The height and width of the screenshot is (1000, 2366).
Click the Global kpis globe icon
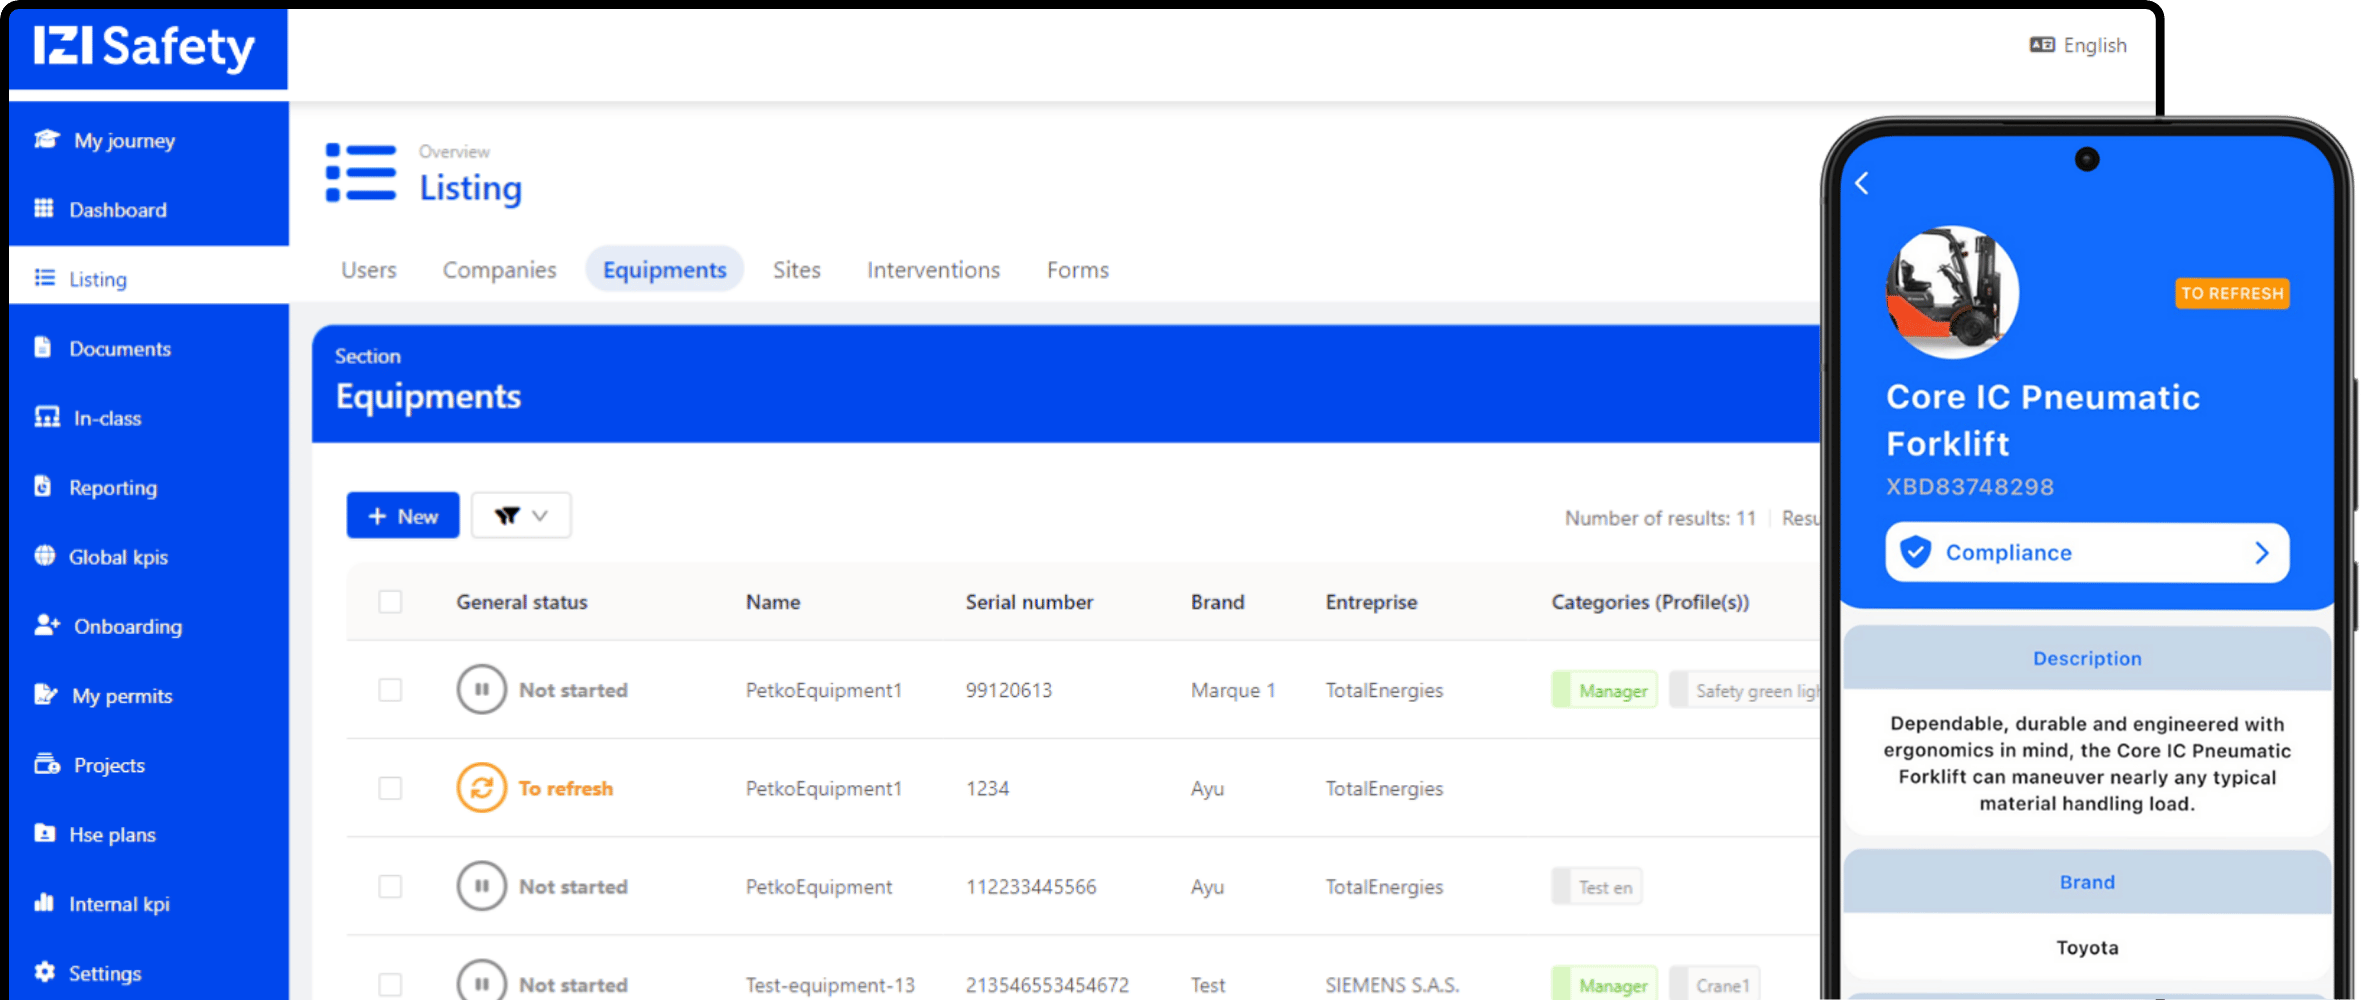point(45,556)
